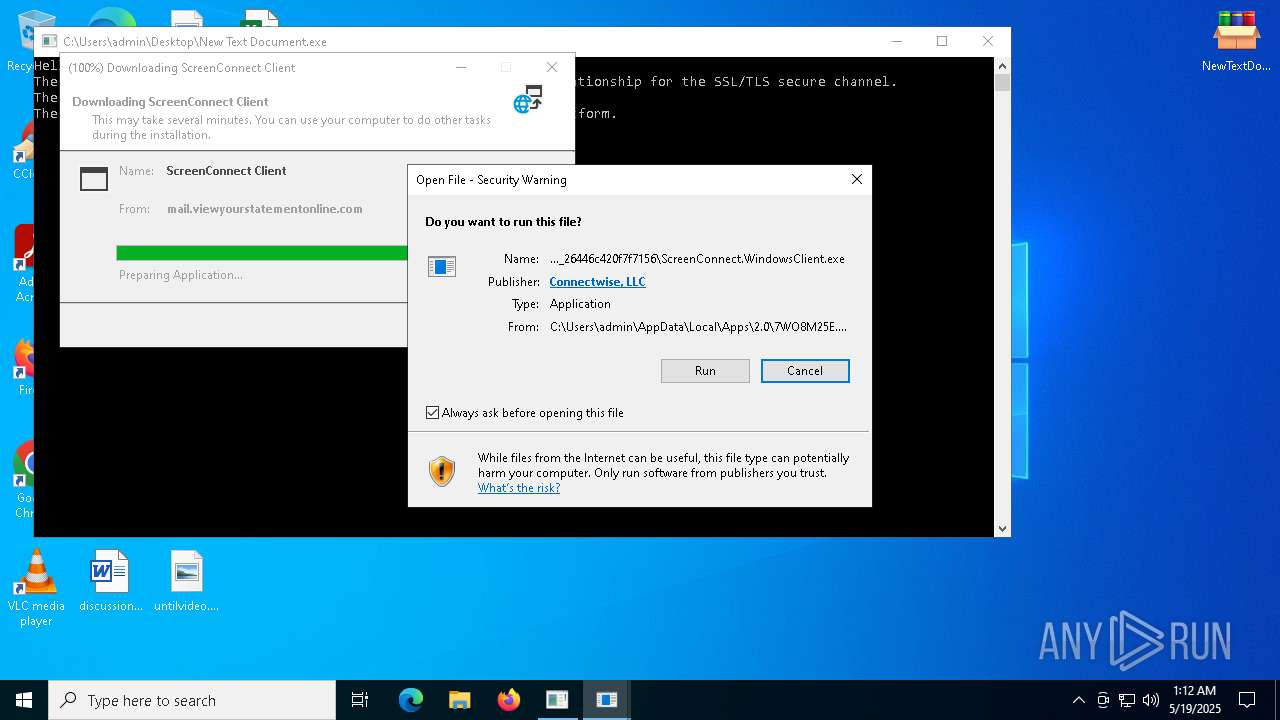Open the network status tray icon
The width and height of the screenshot is (1280, 720).
coord(1127,700)
